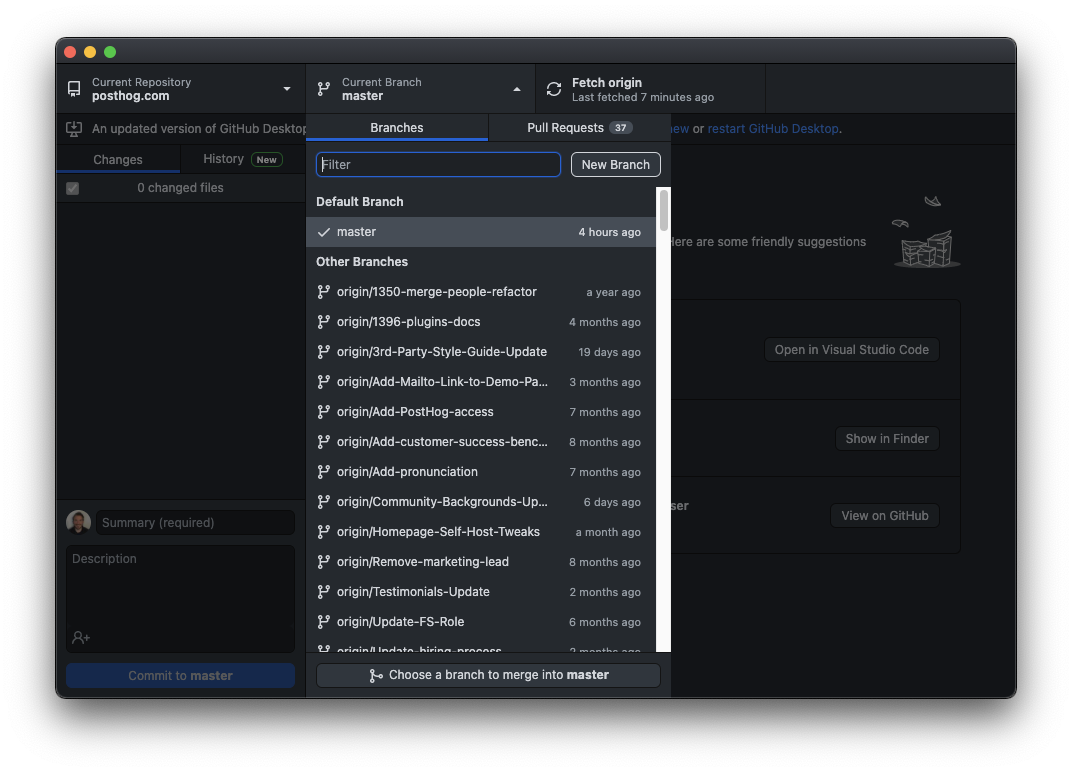1072x772 pixels.
Task: Click the merge icon on the merge button
Action: point(375,675)
